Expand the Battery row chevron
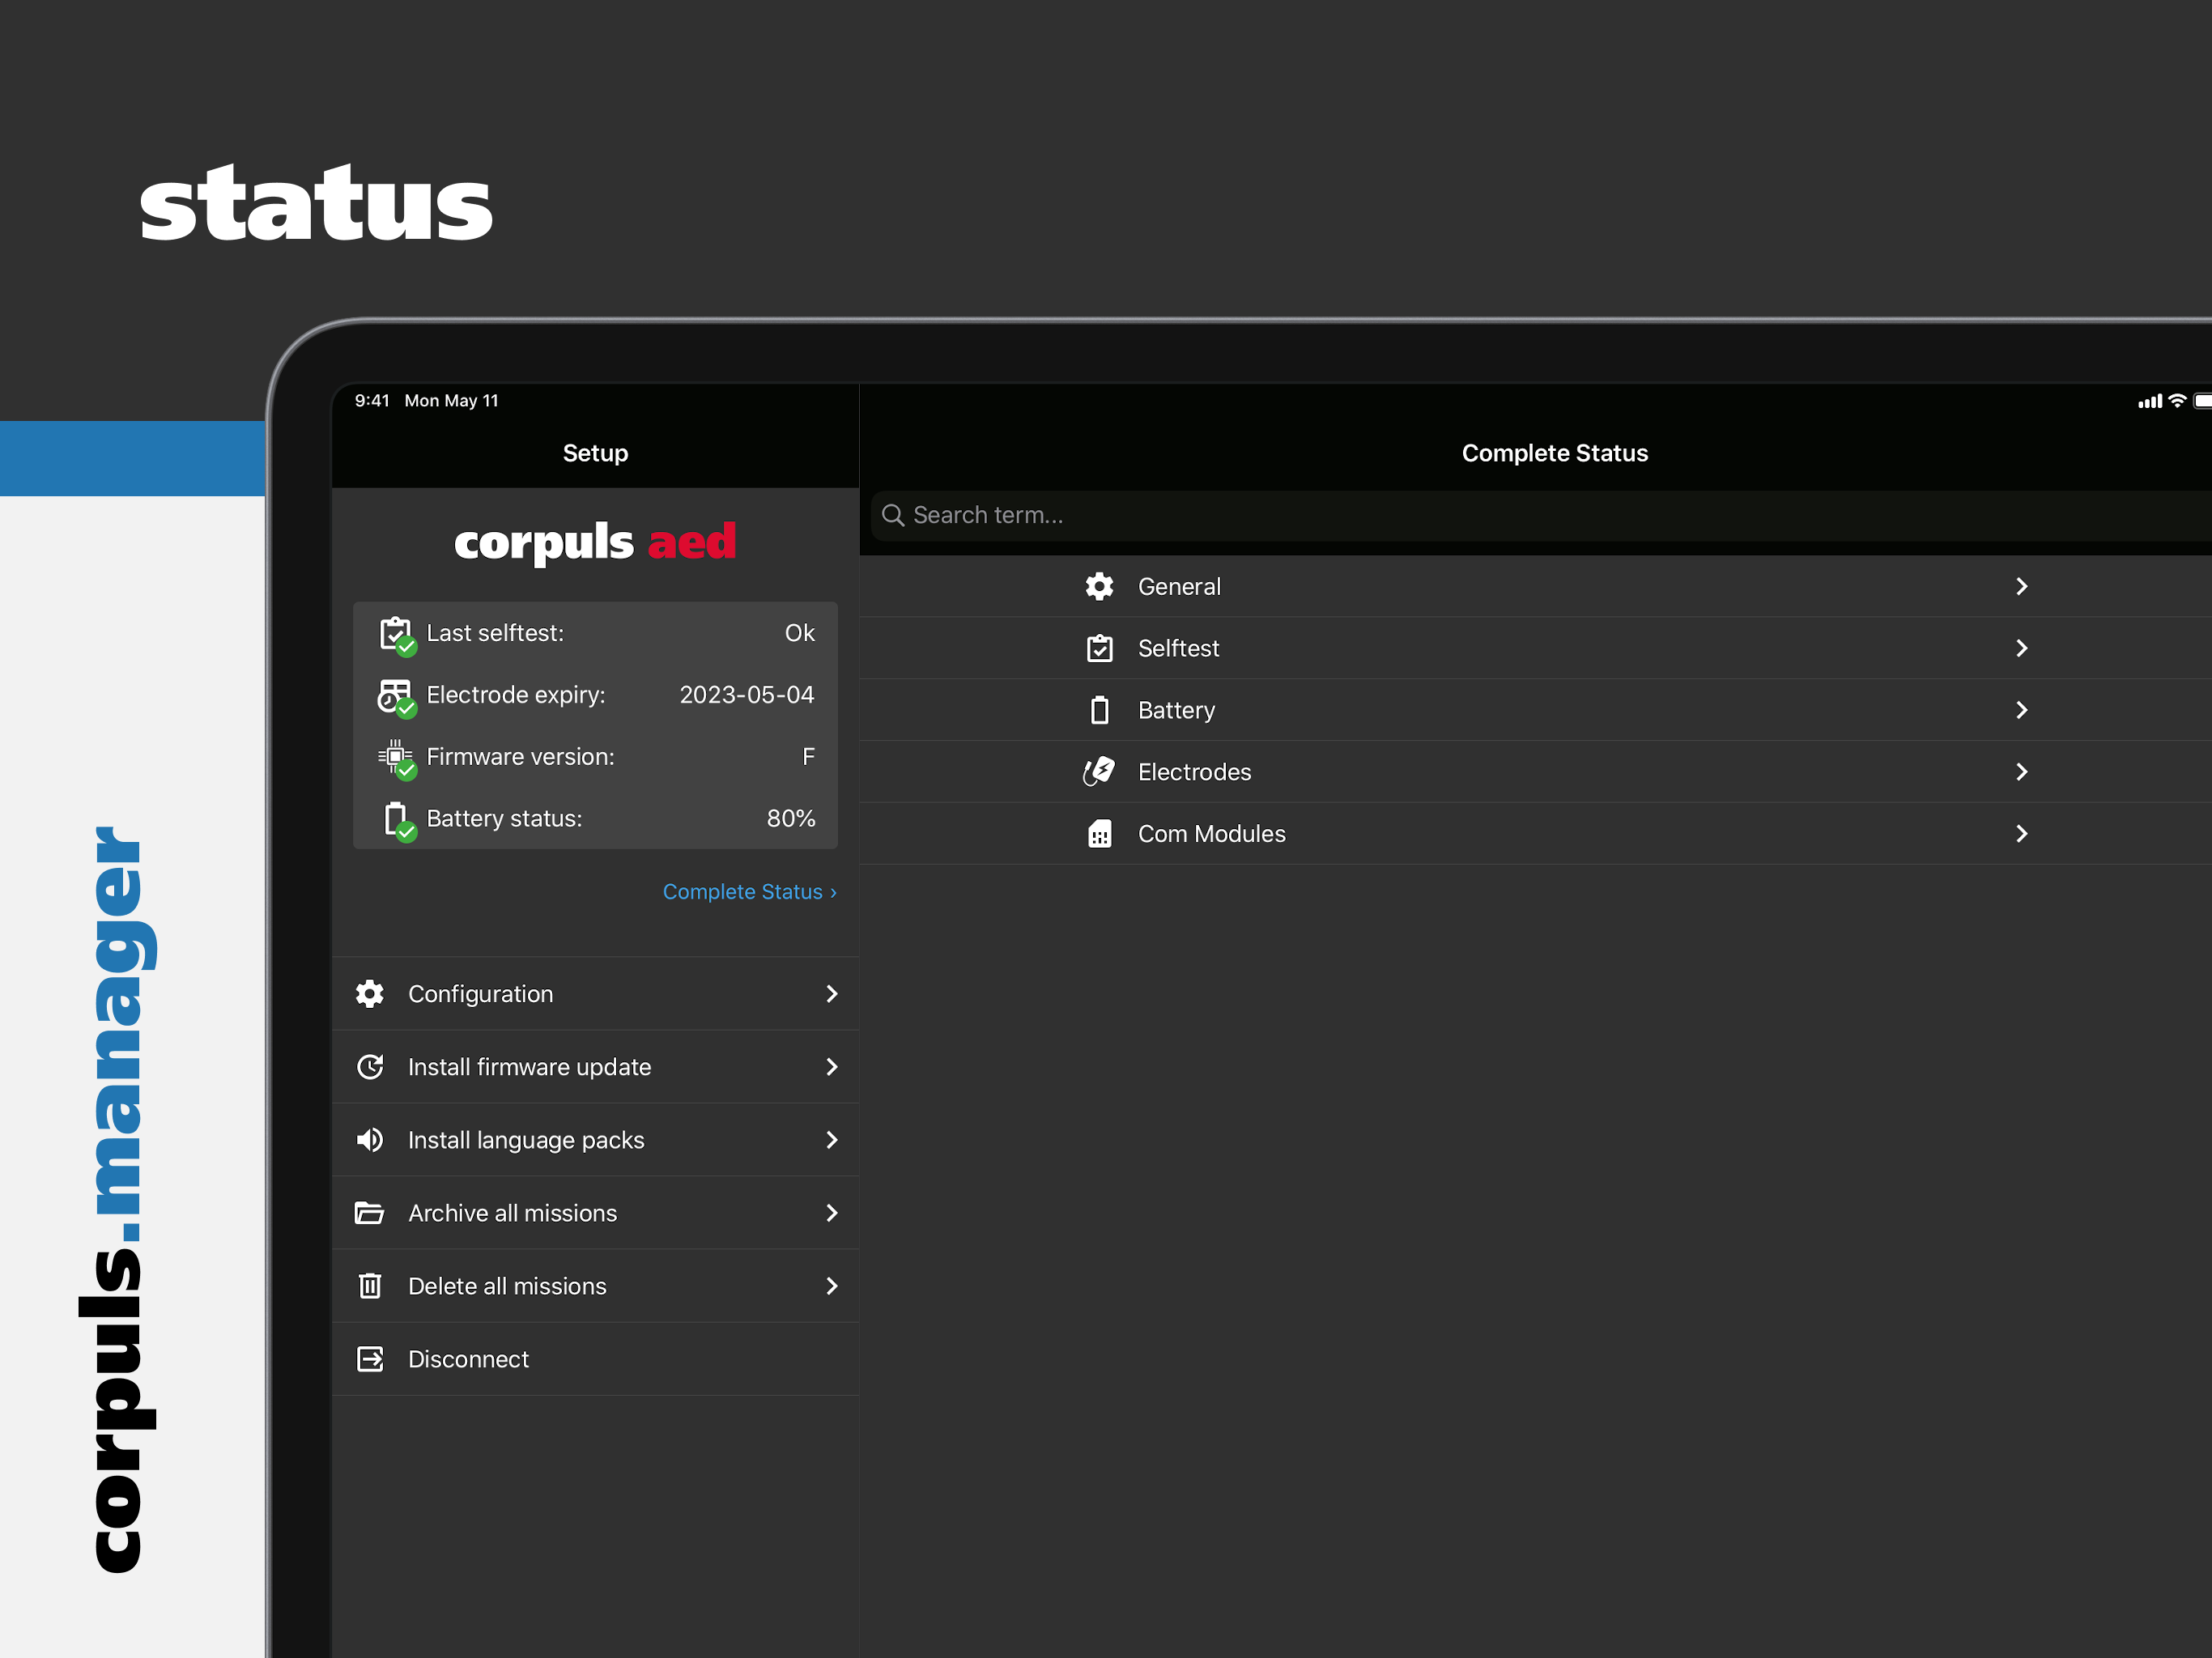This screenshot has width=2212, height=1658. (x=2021, y=710)
